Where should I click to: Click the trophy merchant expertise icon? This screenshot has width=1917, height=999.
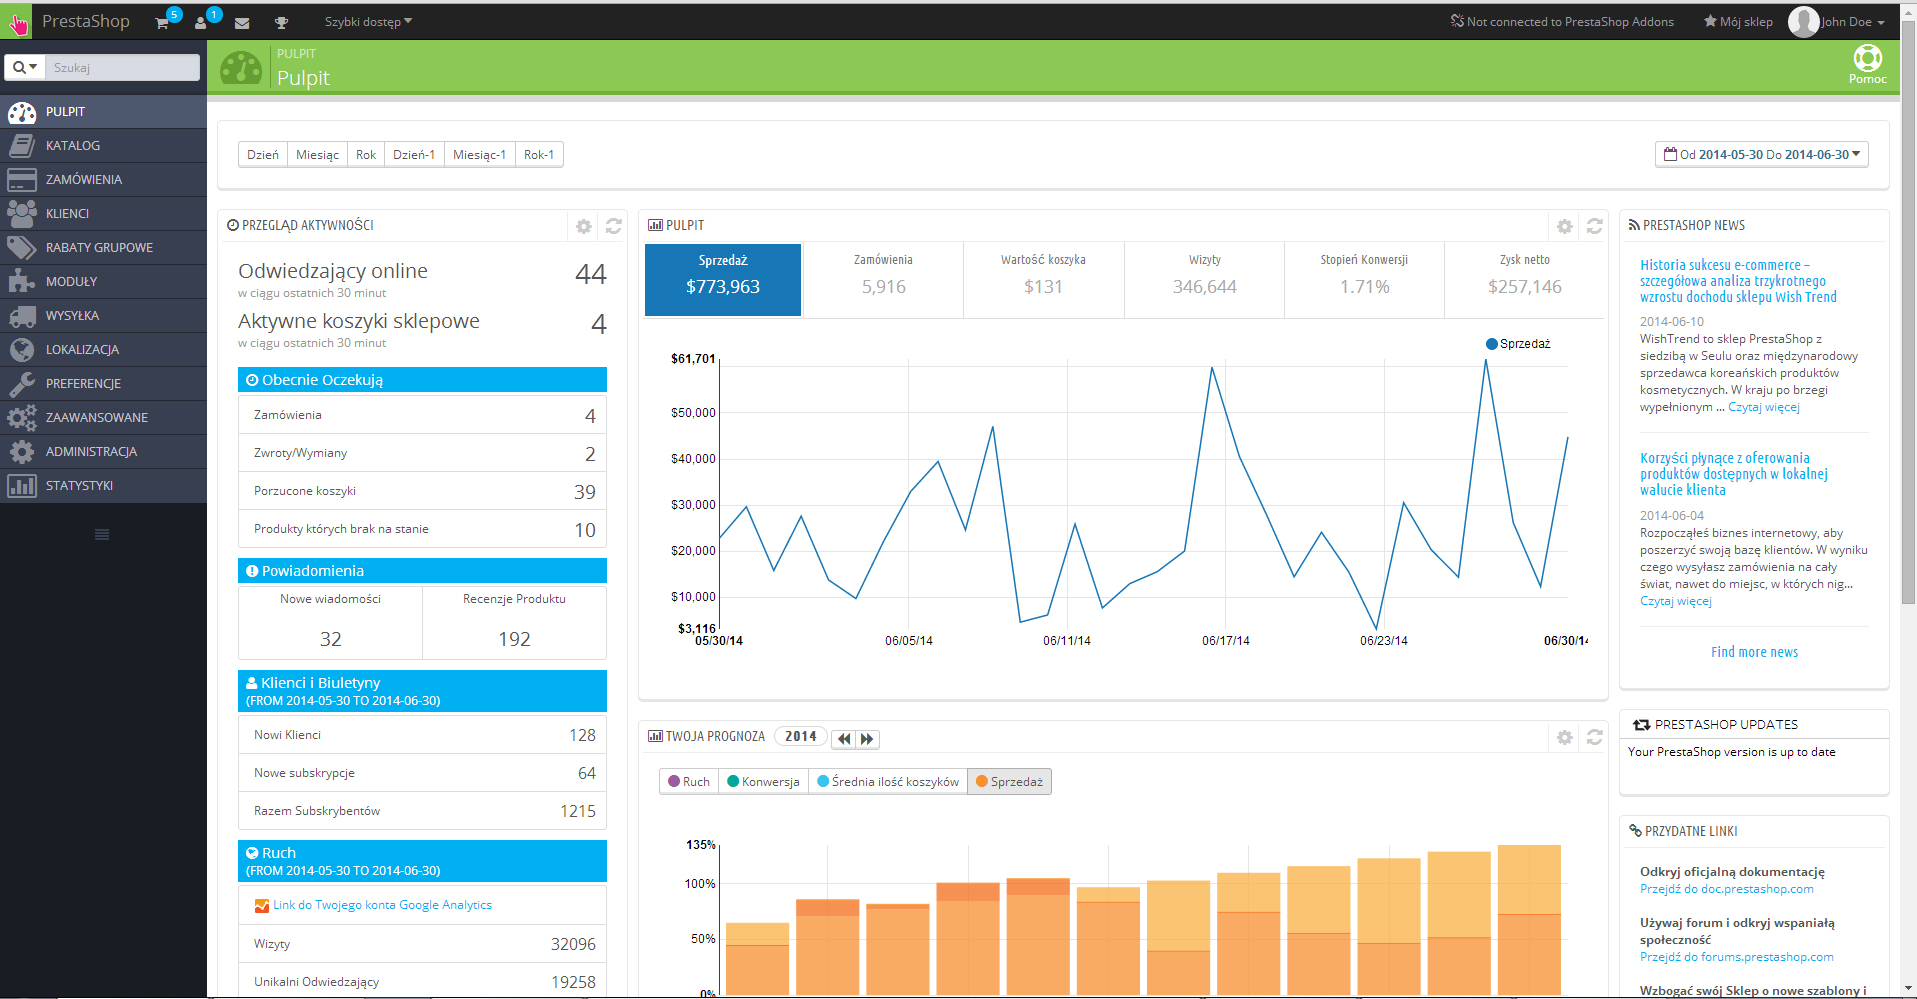coord(281,23)
